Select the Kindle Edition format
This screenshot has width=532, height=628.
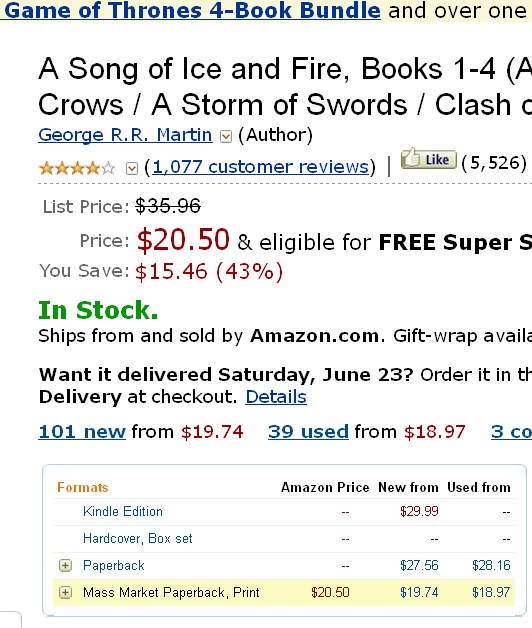pos(123,511)
